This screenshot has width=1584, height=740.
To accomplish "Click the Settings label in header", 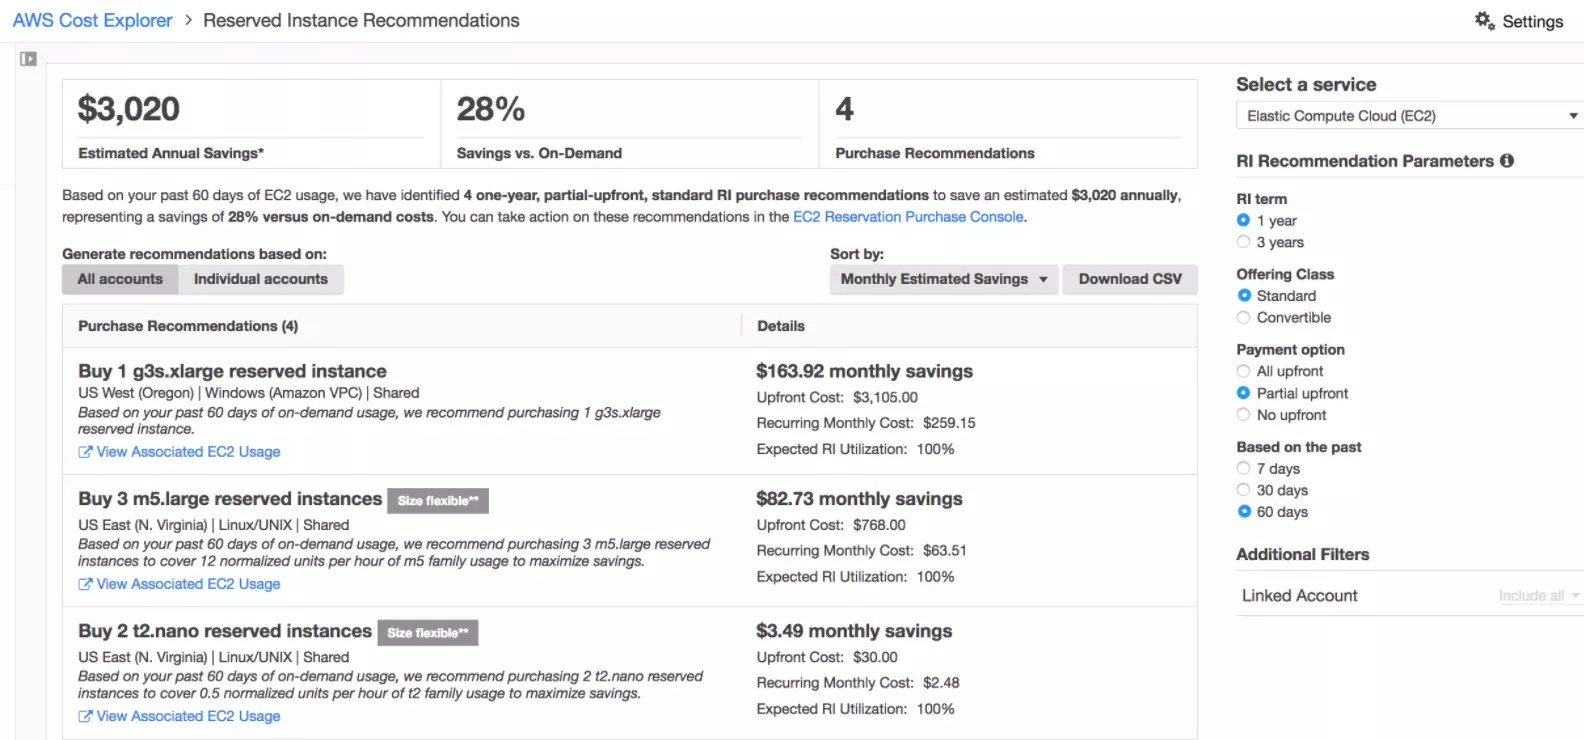I will 1532,21.
